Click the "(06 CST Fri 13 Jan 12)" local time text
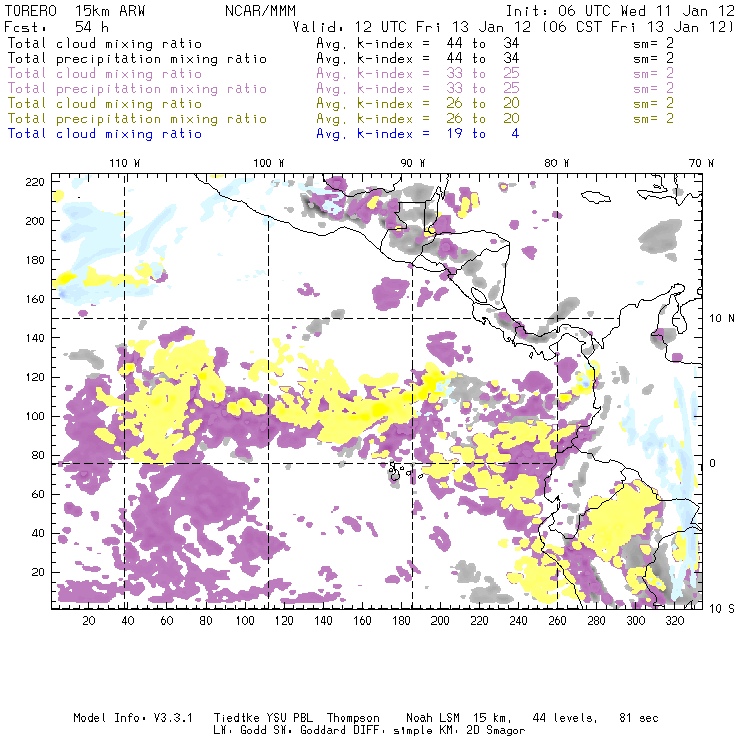This screenshot has height=740, width=740. [637, 26]
